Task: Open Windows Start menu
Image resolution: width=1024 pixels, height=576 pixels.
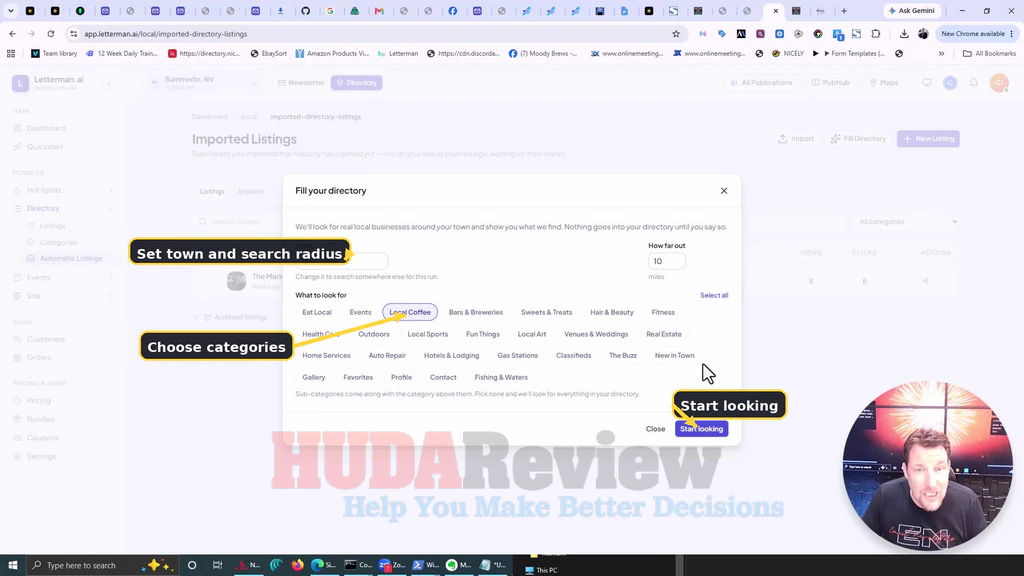Action: tap(12, 565)
